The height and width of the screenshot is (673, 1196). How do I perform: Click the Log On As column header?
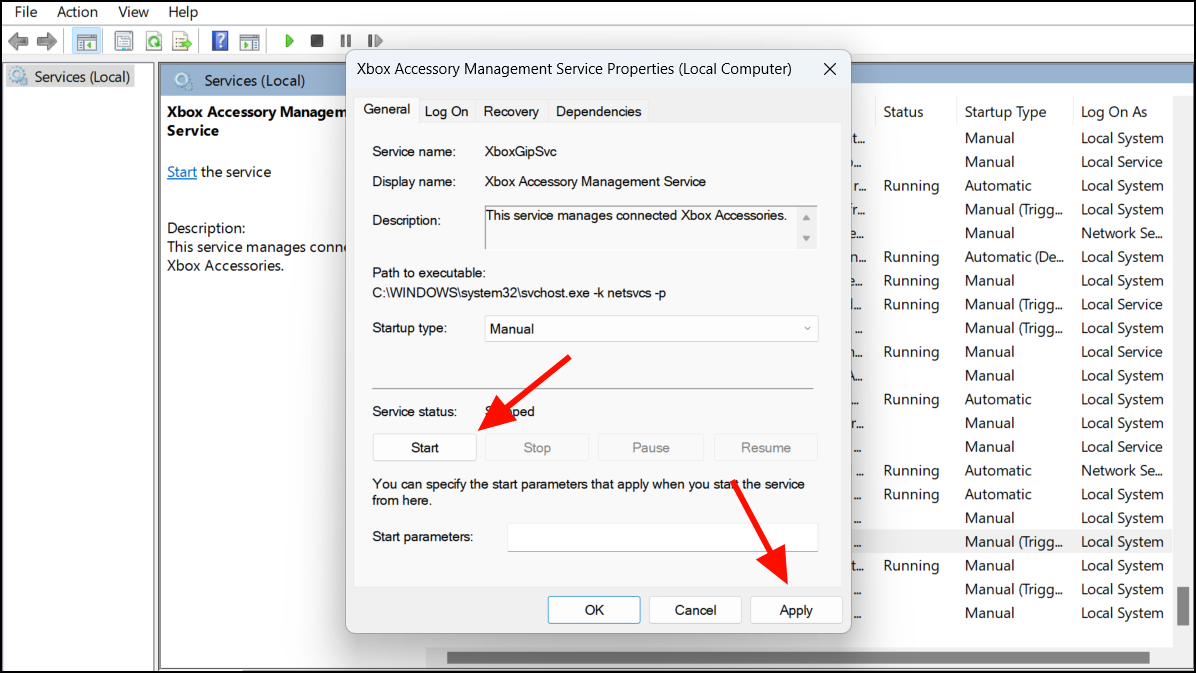tap(1114, 112)
